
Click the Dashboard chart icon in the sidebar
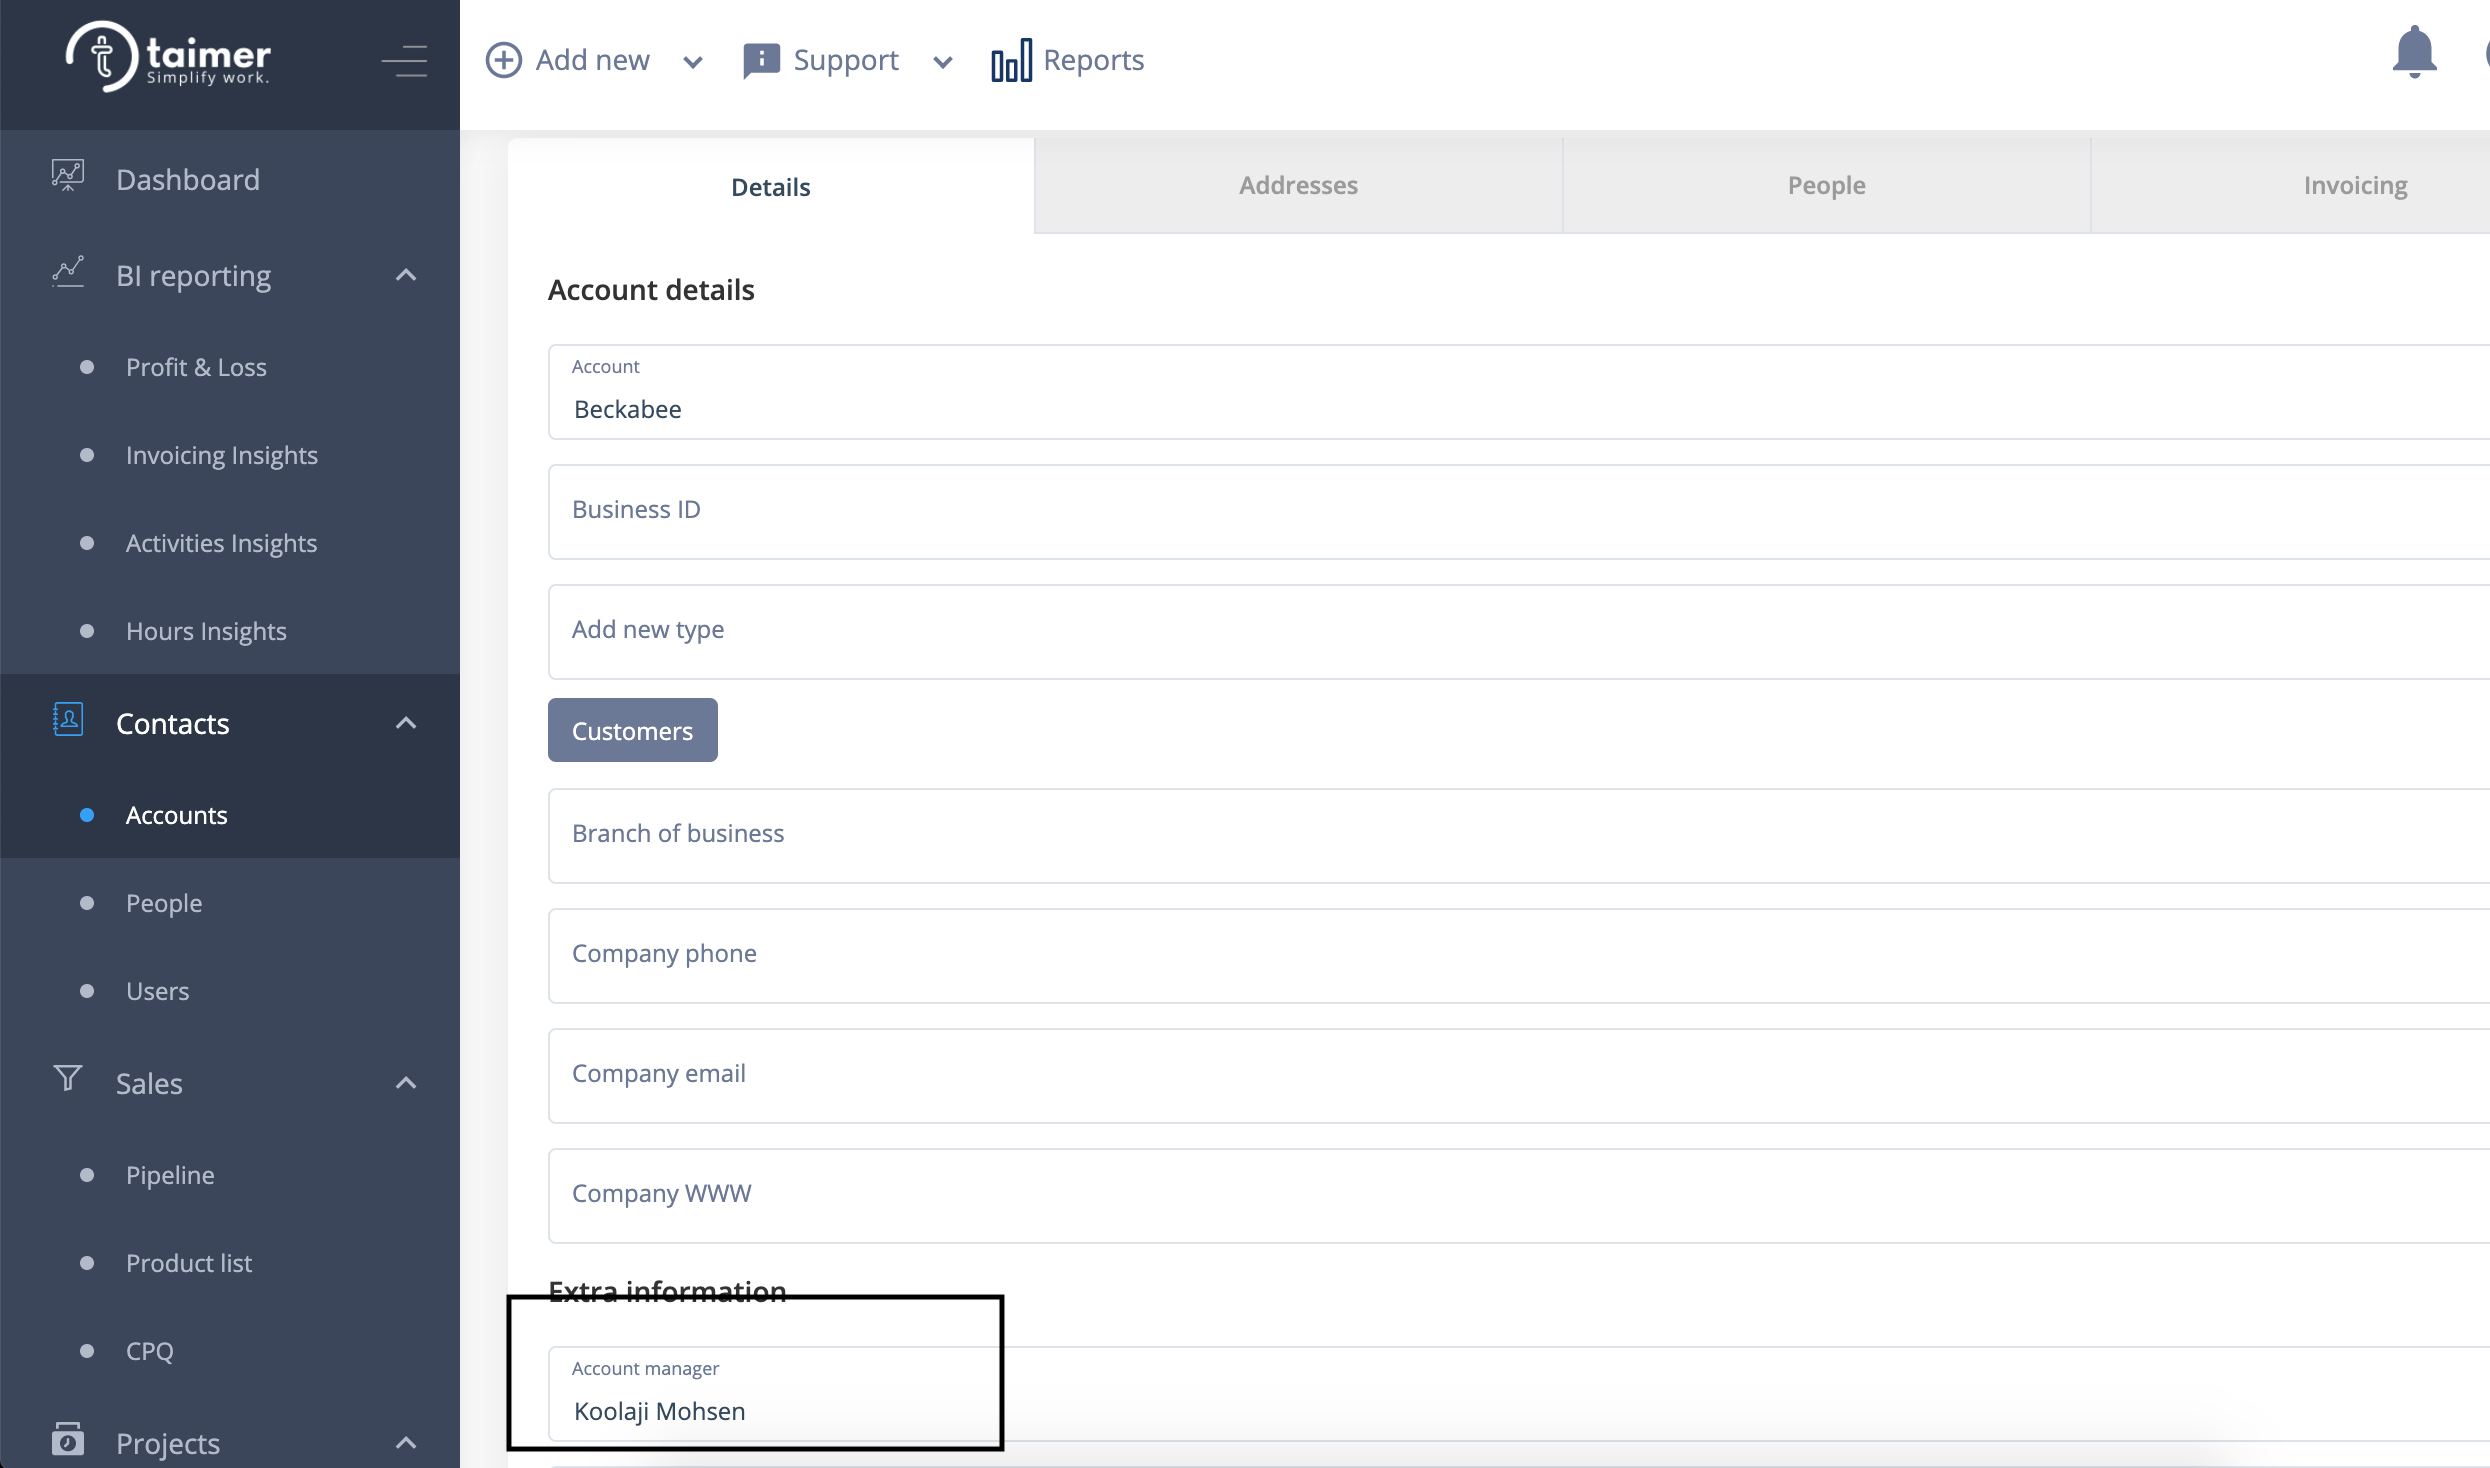(x=68, y=176)
